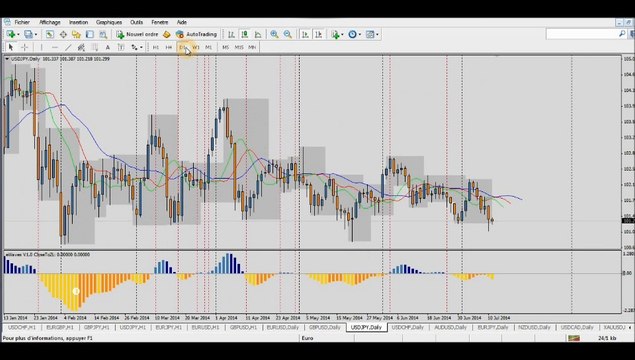Switch the chart to H4 timeframe
The width and height of the screenshot is (635, 360).
[x=169, y=47]
